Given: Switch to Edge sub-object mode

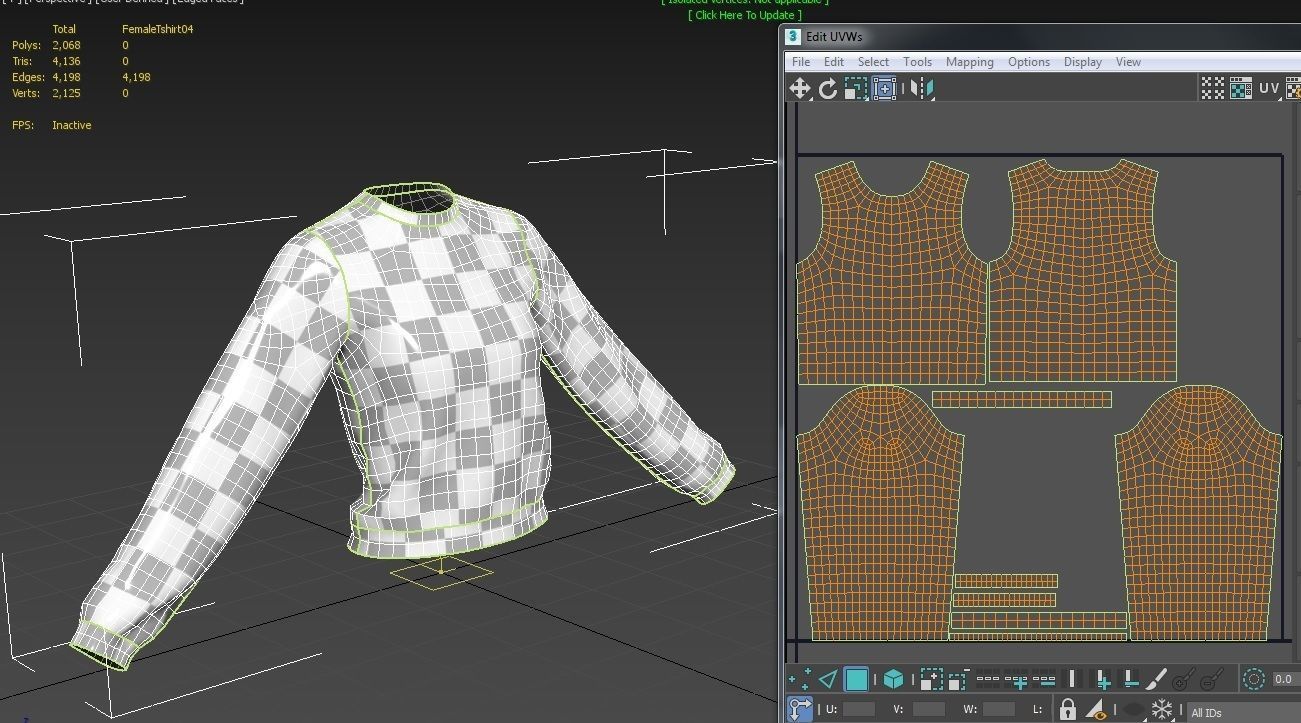Looking at the screenshot, I should coord(828,679).
